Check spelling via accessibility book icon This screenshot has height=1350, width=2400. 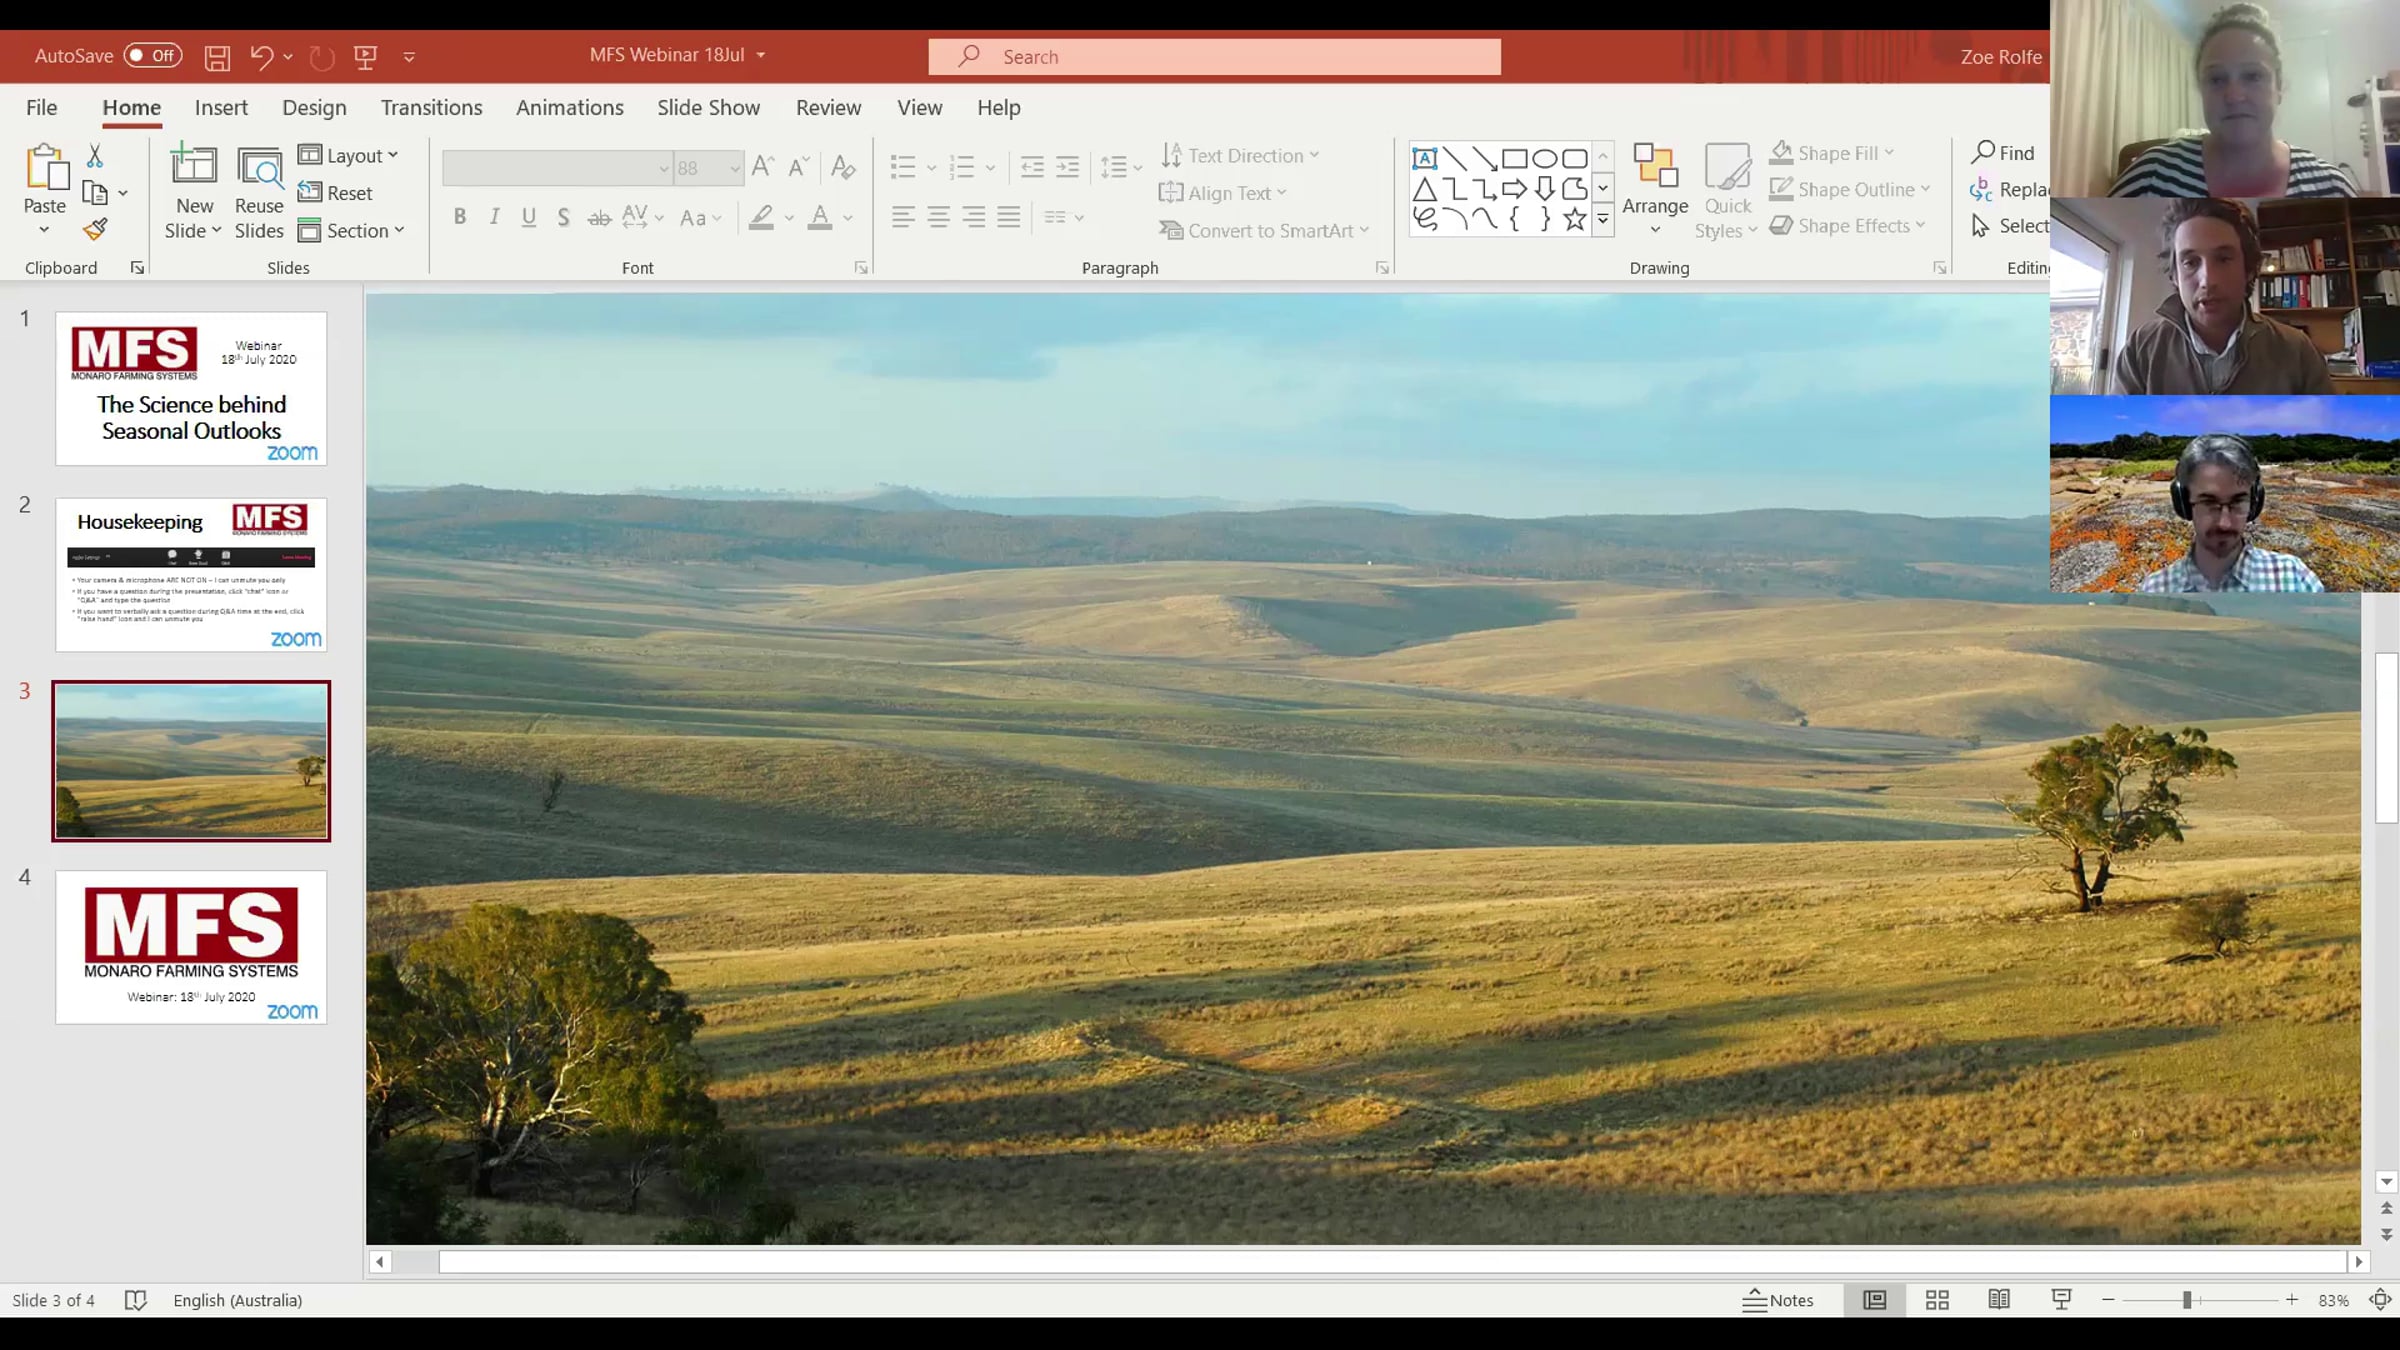[x=136, y=1300]
